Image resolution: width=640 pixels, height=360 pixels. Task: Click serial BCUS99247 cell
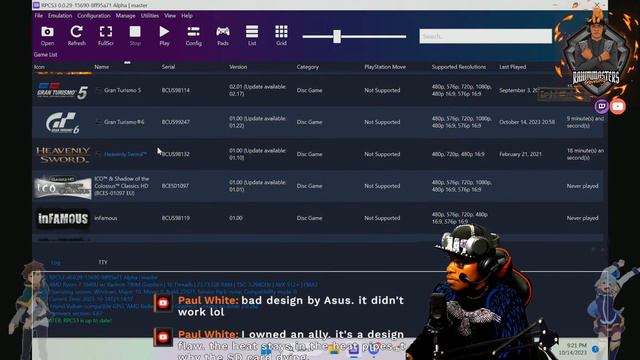(x=176, y=122)
